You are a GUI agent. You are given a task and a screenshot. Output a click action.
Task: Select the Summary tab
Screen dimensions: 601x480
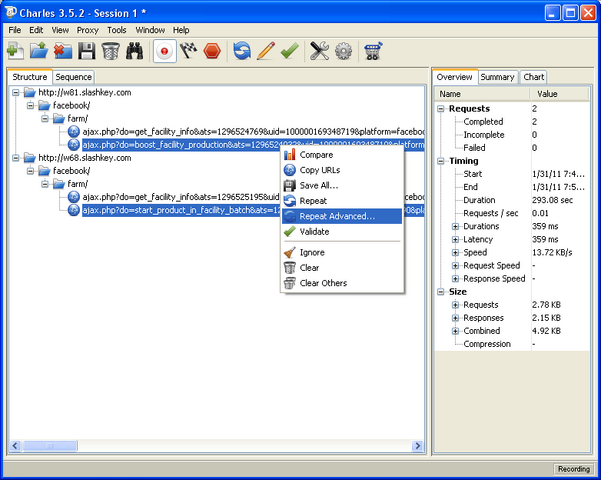click(x=498, y=77)
